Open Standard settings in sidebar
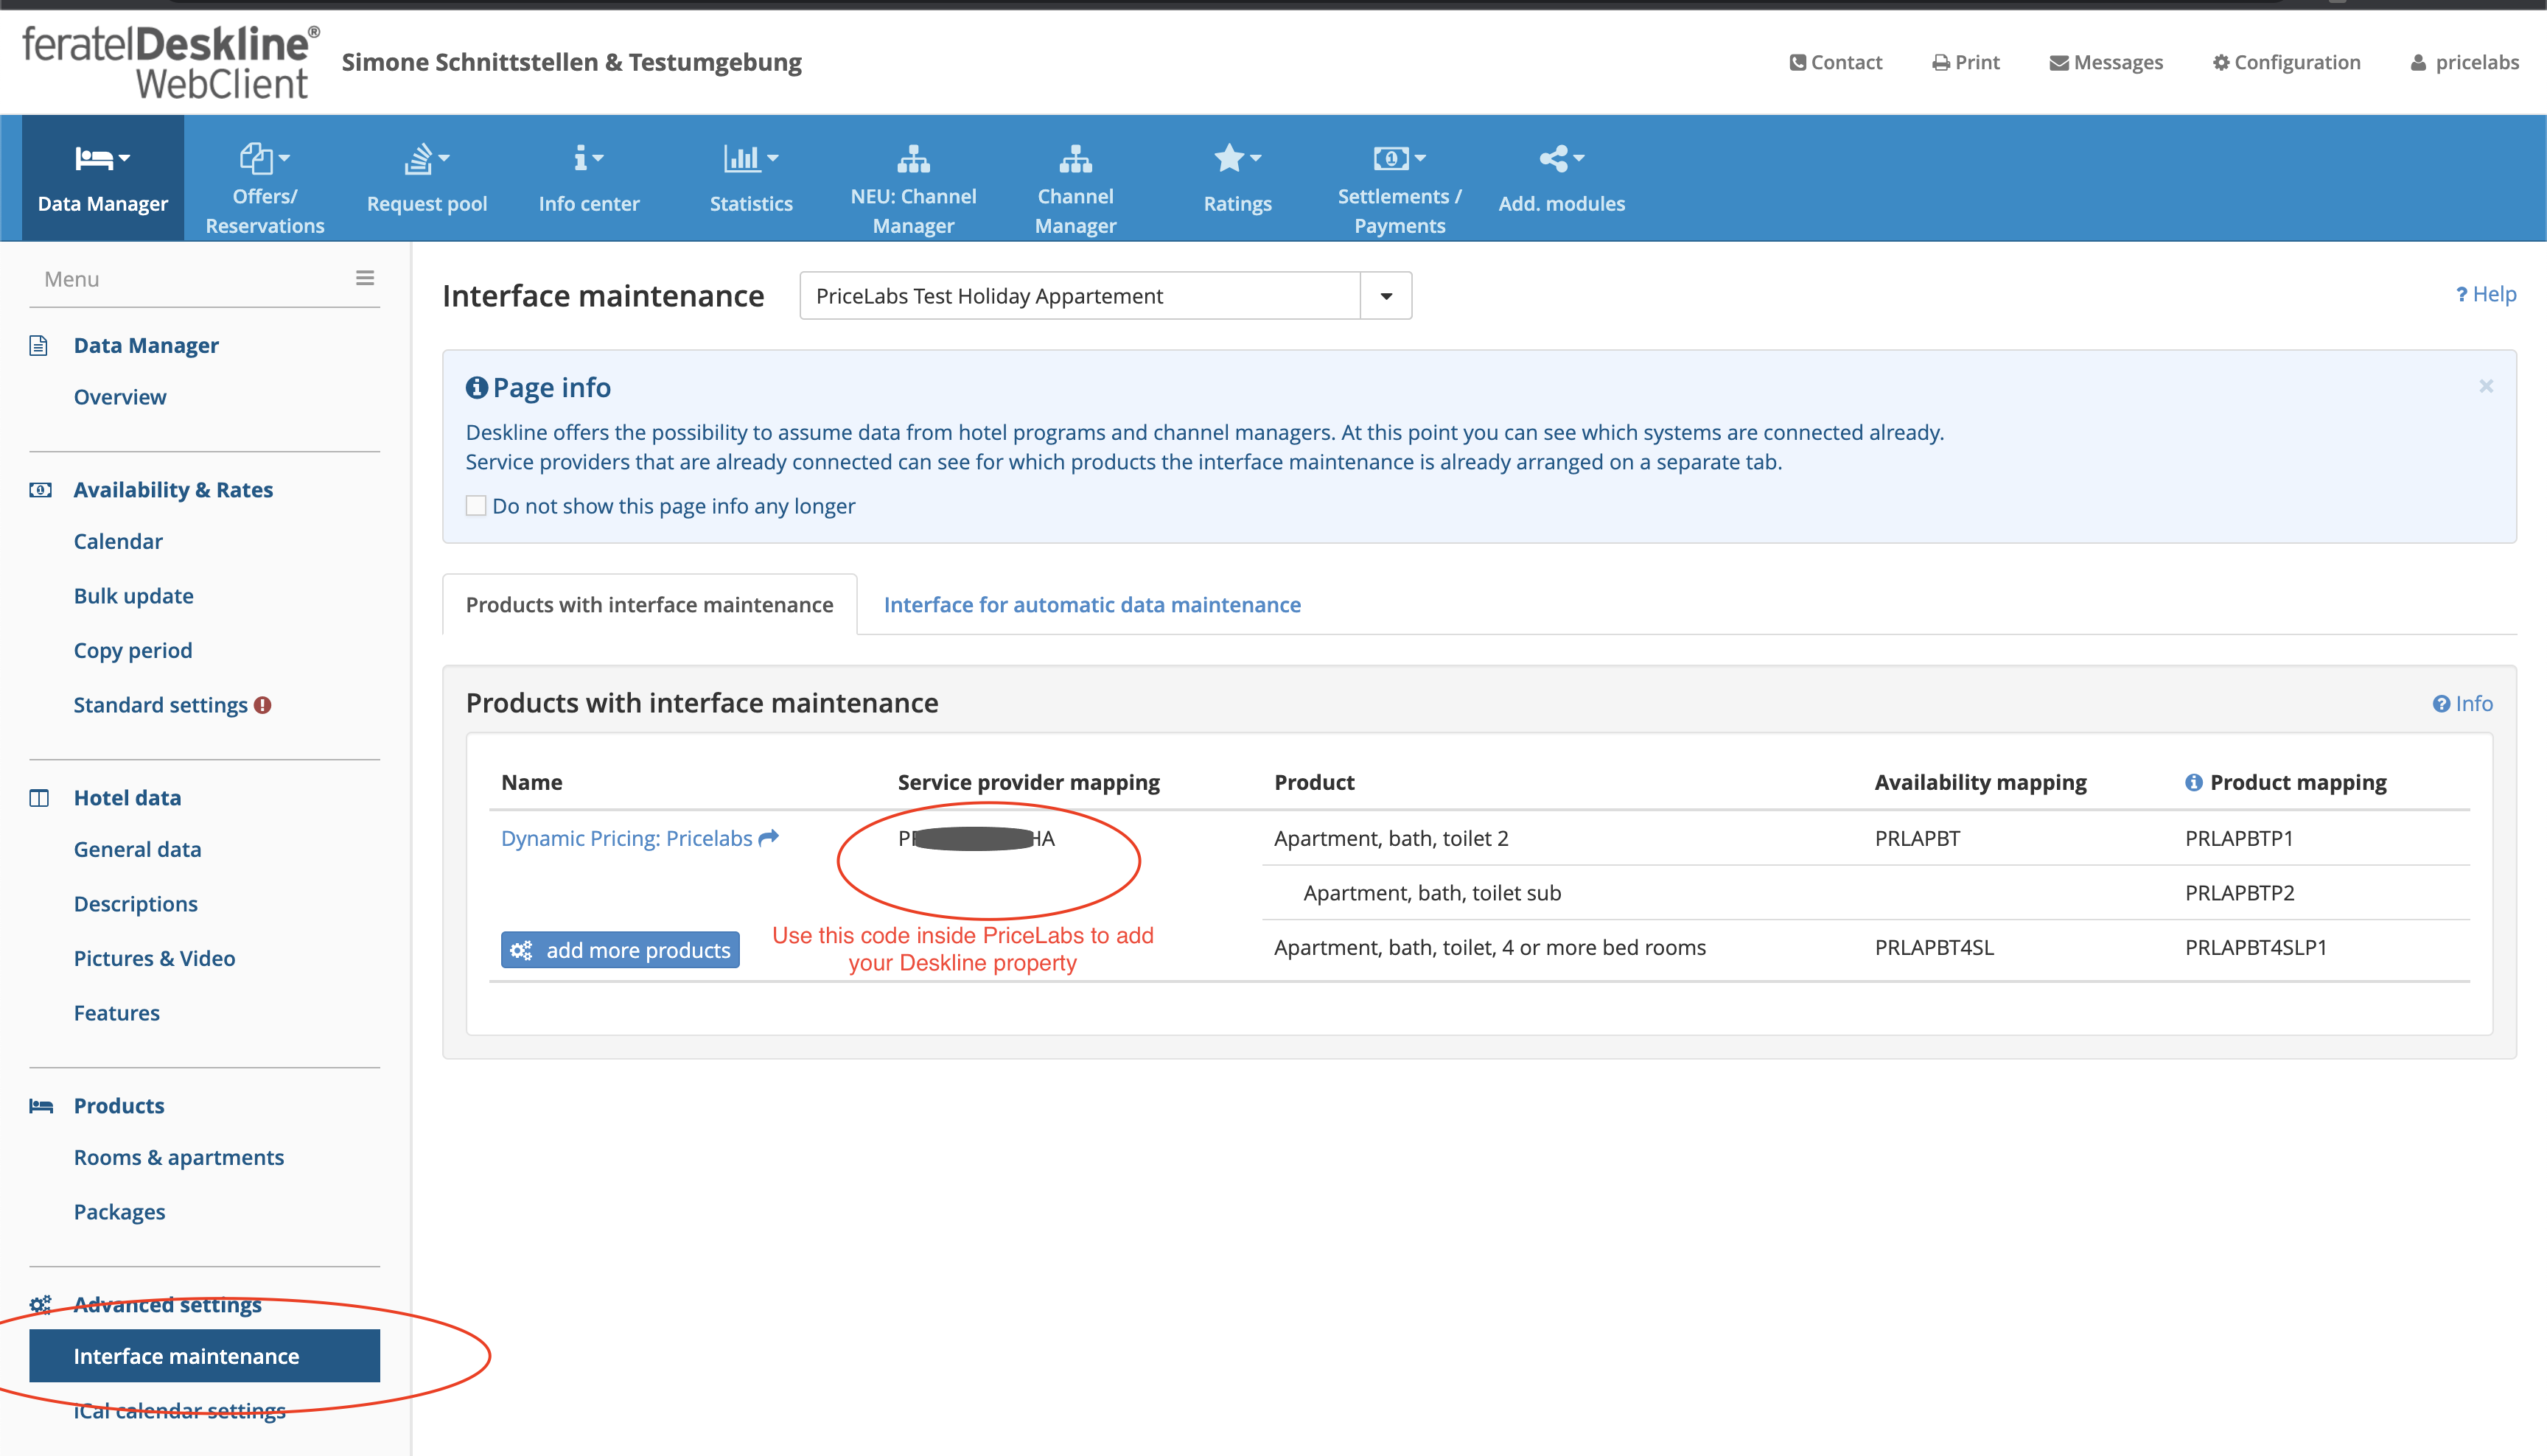 pyautogui.click(x=161, y=705)
